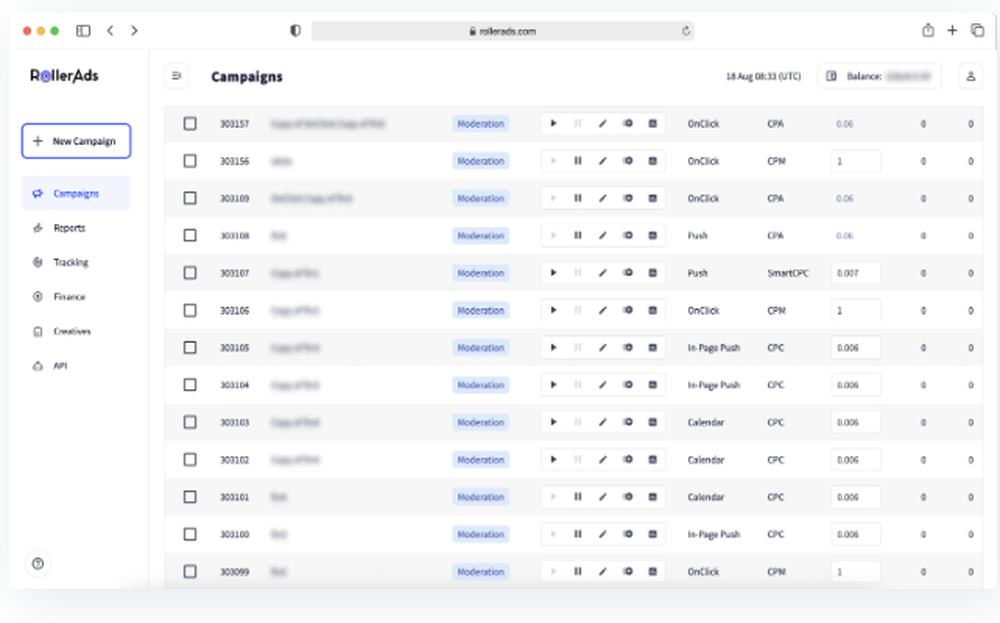The height and width of the screenshot is (623, 1000).
Task: Toggle the browser sidebar icon
Action: (x=82, y=31)
